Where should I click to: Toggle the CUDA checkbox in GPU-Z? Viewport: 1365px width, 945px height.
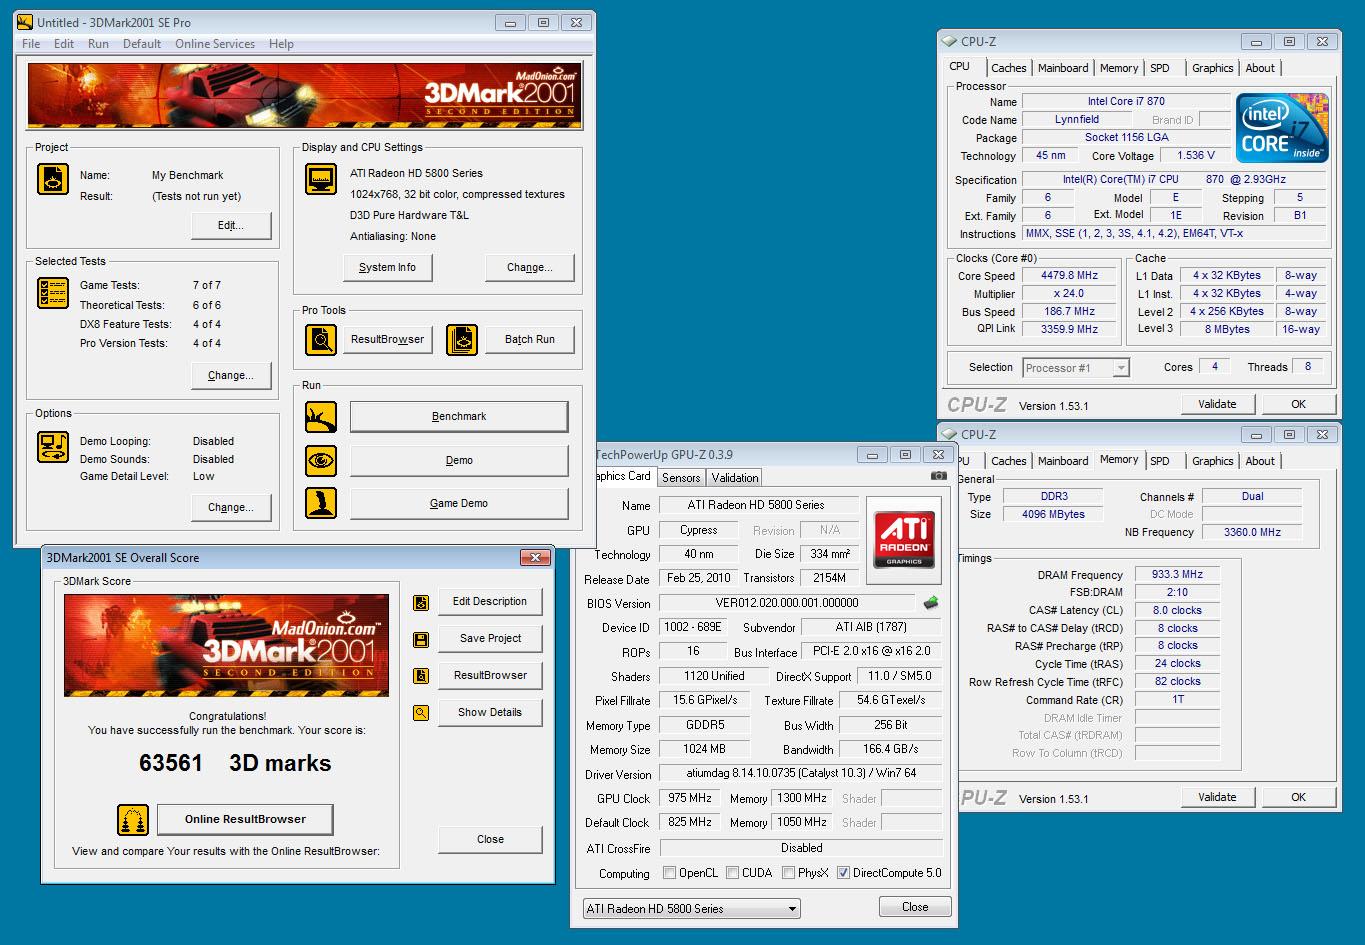(x=733, y=873)
